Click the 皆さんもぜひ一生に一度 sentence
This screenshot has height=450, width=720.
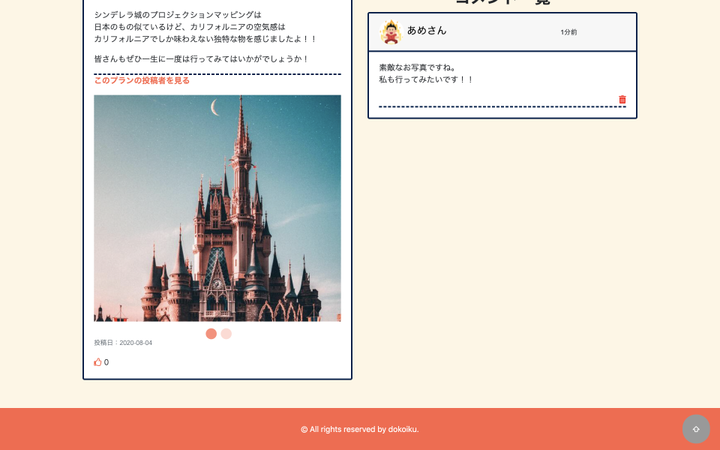(201, 59)
